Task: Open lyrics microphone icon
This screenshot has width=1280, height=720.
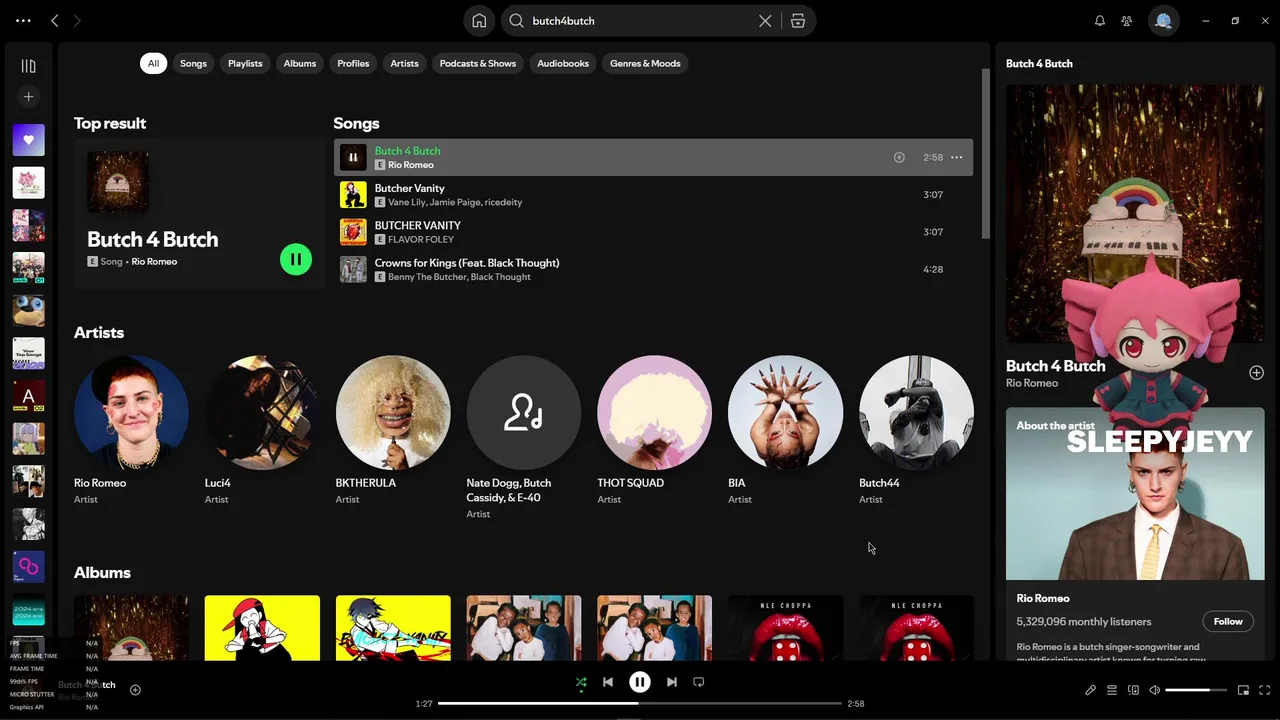Action: point(1091,690)
